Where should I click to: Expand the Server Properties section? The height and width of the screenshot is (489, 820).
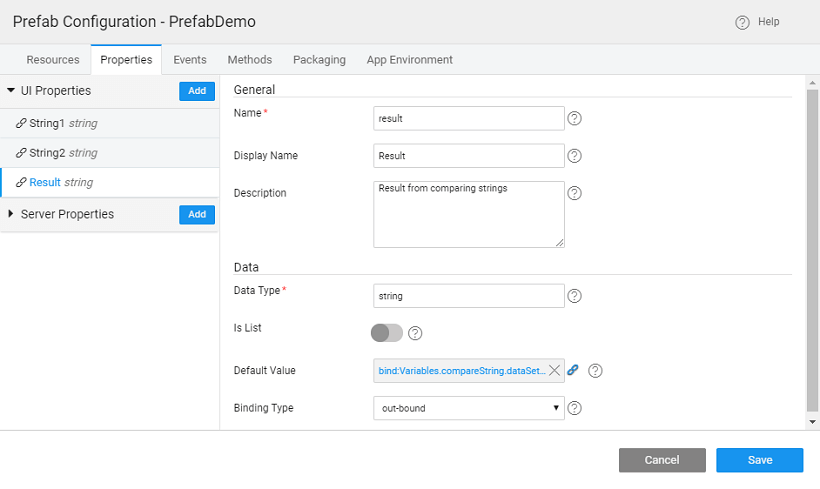pos(11,214)
